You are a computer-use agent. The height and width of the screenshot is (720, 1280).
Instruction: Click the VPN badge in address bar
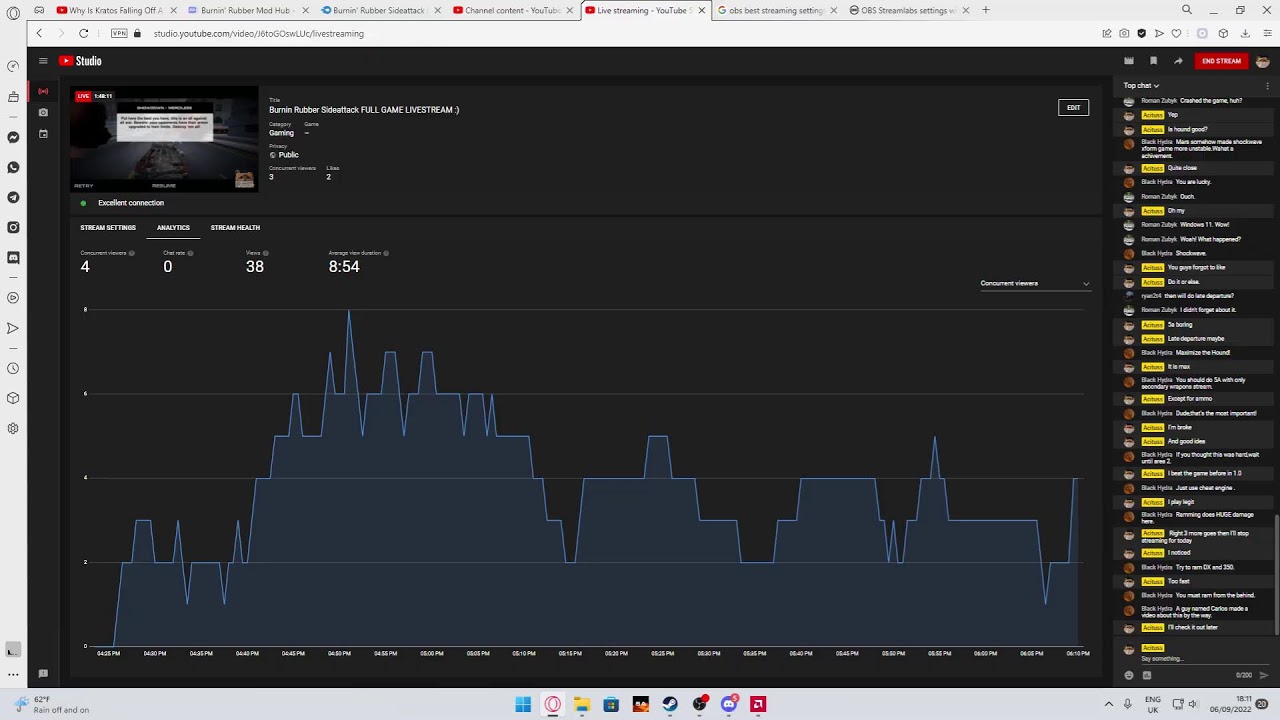(x=120, y=33)
